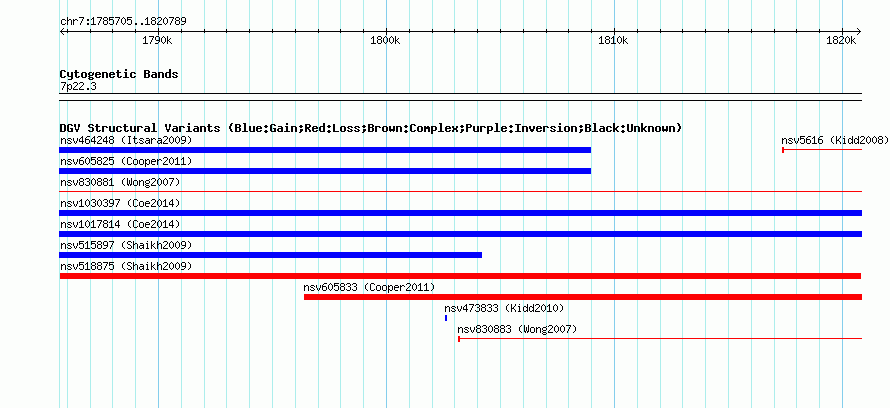Click the nsv830881 (Wong2007) label

tap(120, 182)
